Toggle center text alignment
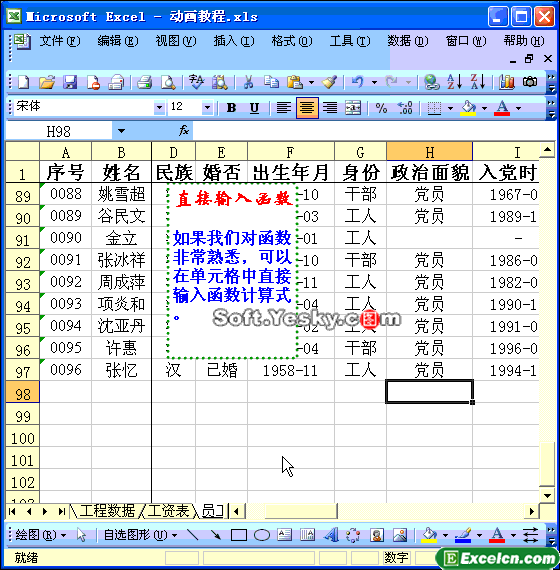The height and width of the screenshot is (570, 560). (x=307, y=108)
